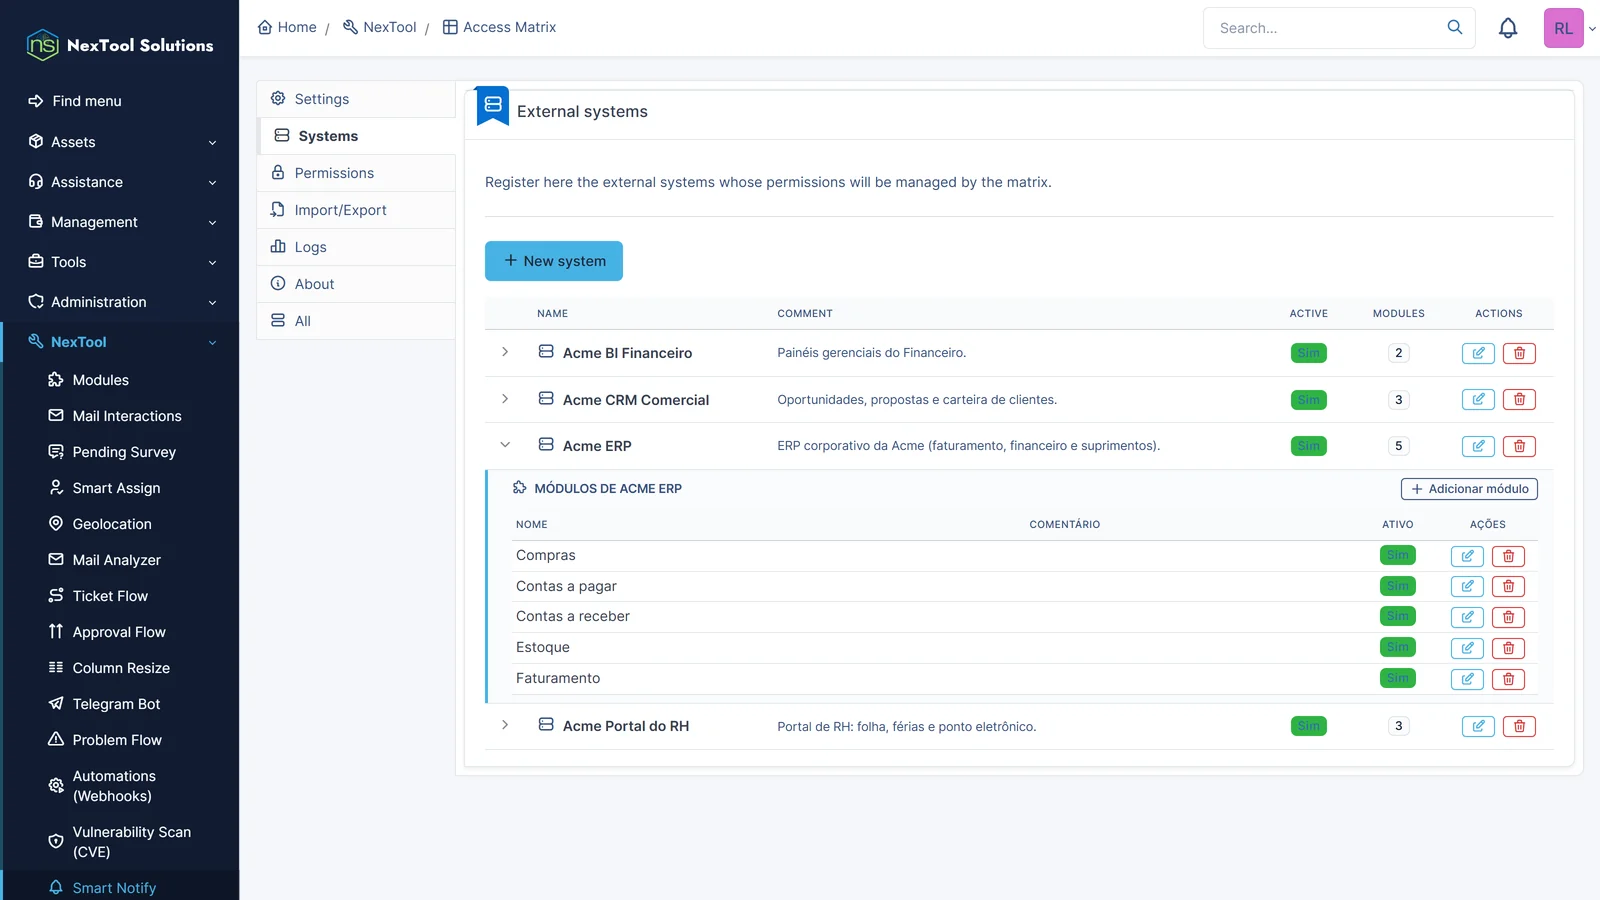Delete the Acme Portal do RH system
1600x900 pixels.
click(x=1519, y=726)
